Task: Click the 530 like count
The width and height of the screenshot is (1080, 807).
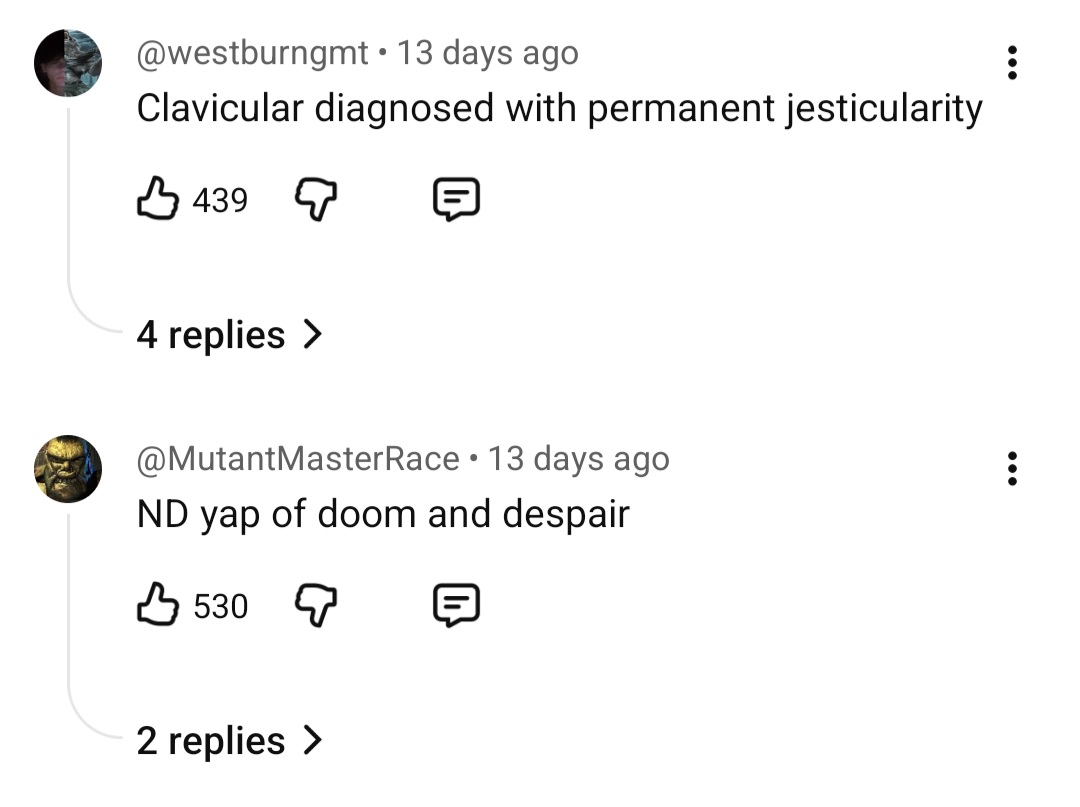Action: pyautogui.click(x=220, y=607)
